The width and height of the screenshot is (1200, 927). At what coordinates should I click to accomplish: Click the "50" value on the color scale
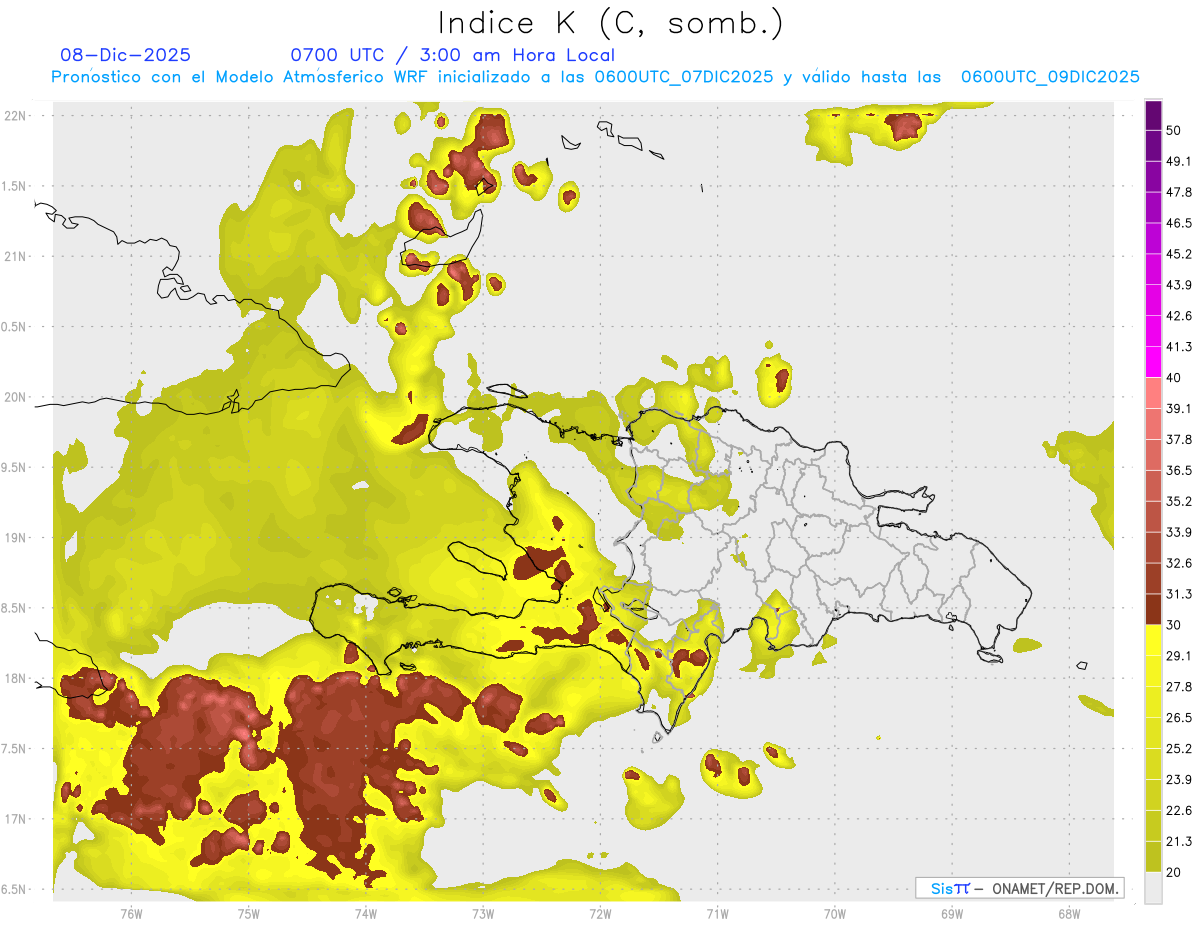pyautogui.click(x=1175, y=131)
